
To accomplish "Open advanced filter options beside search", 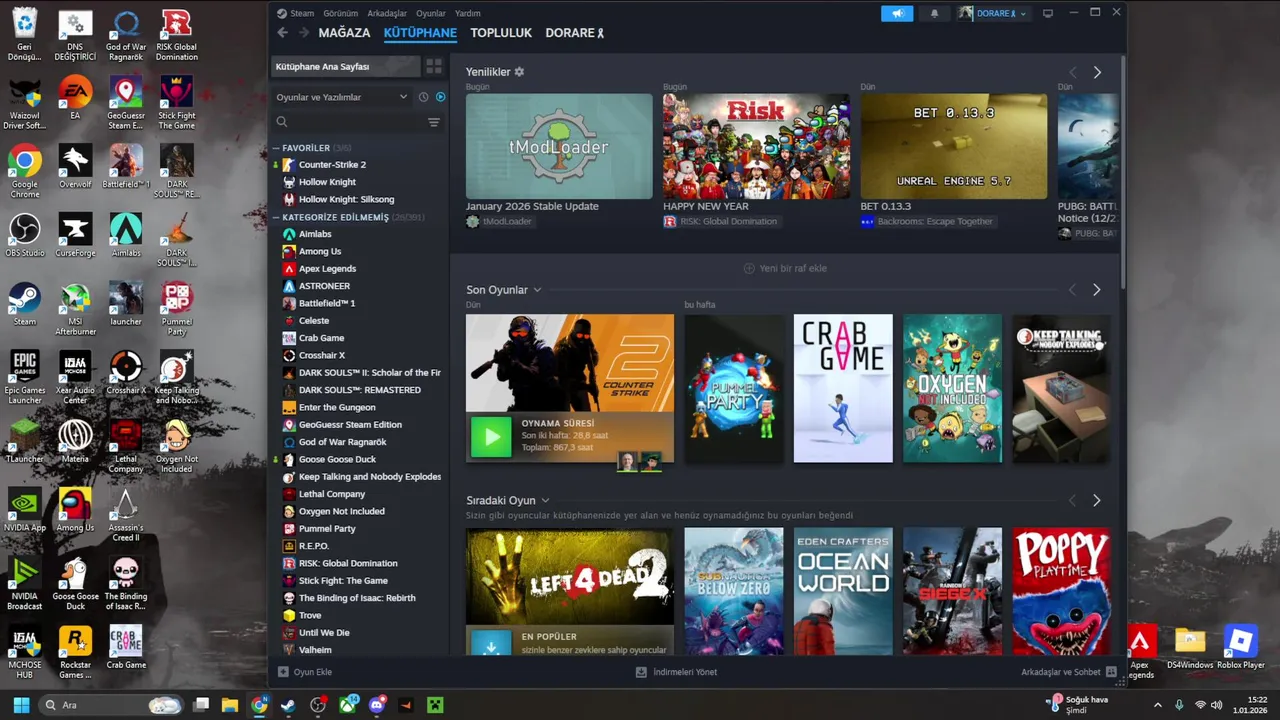I will (x=434, y=122).
